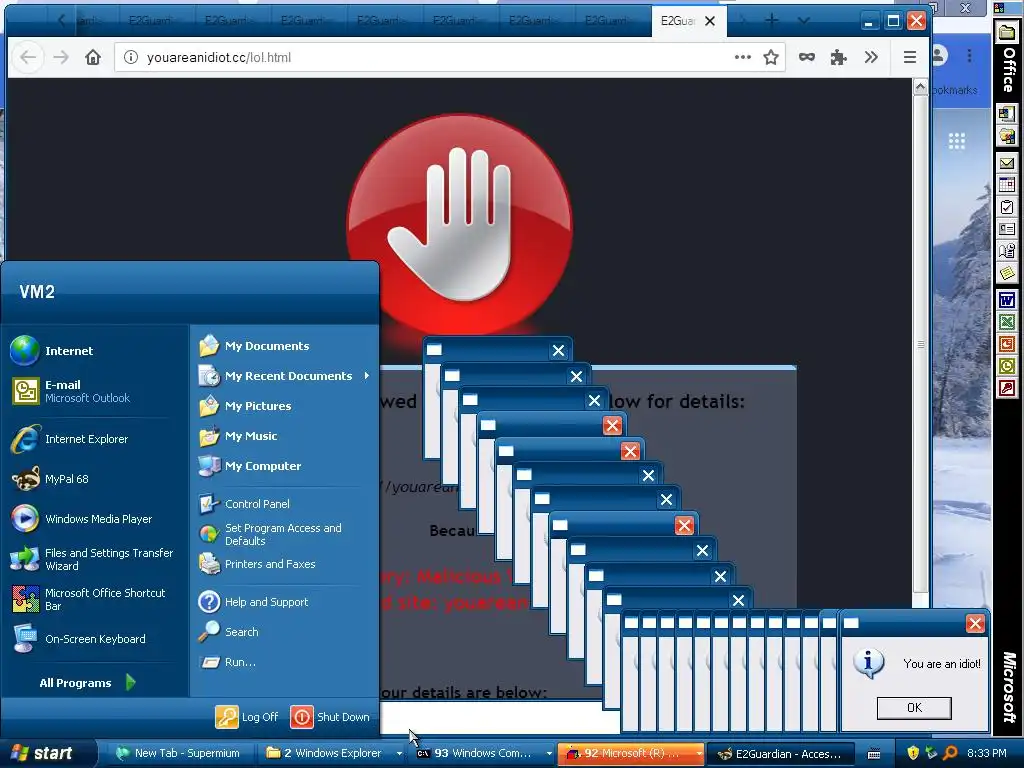This screenshot has width=1024, height=768.
Task: Click the site information icon in address bar
Action: [131, 57]
